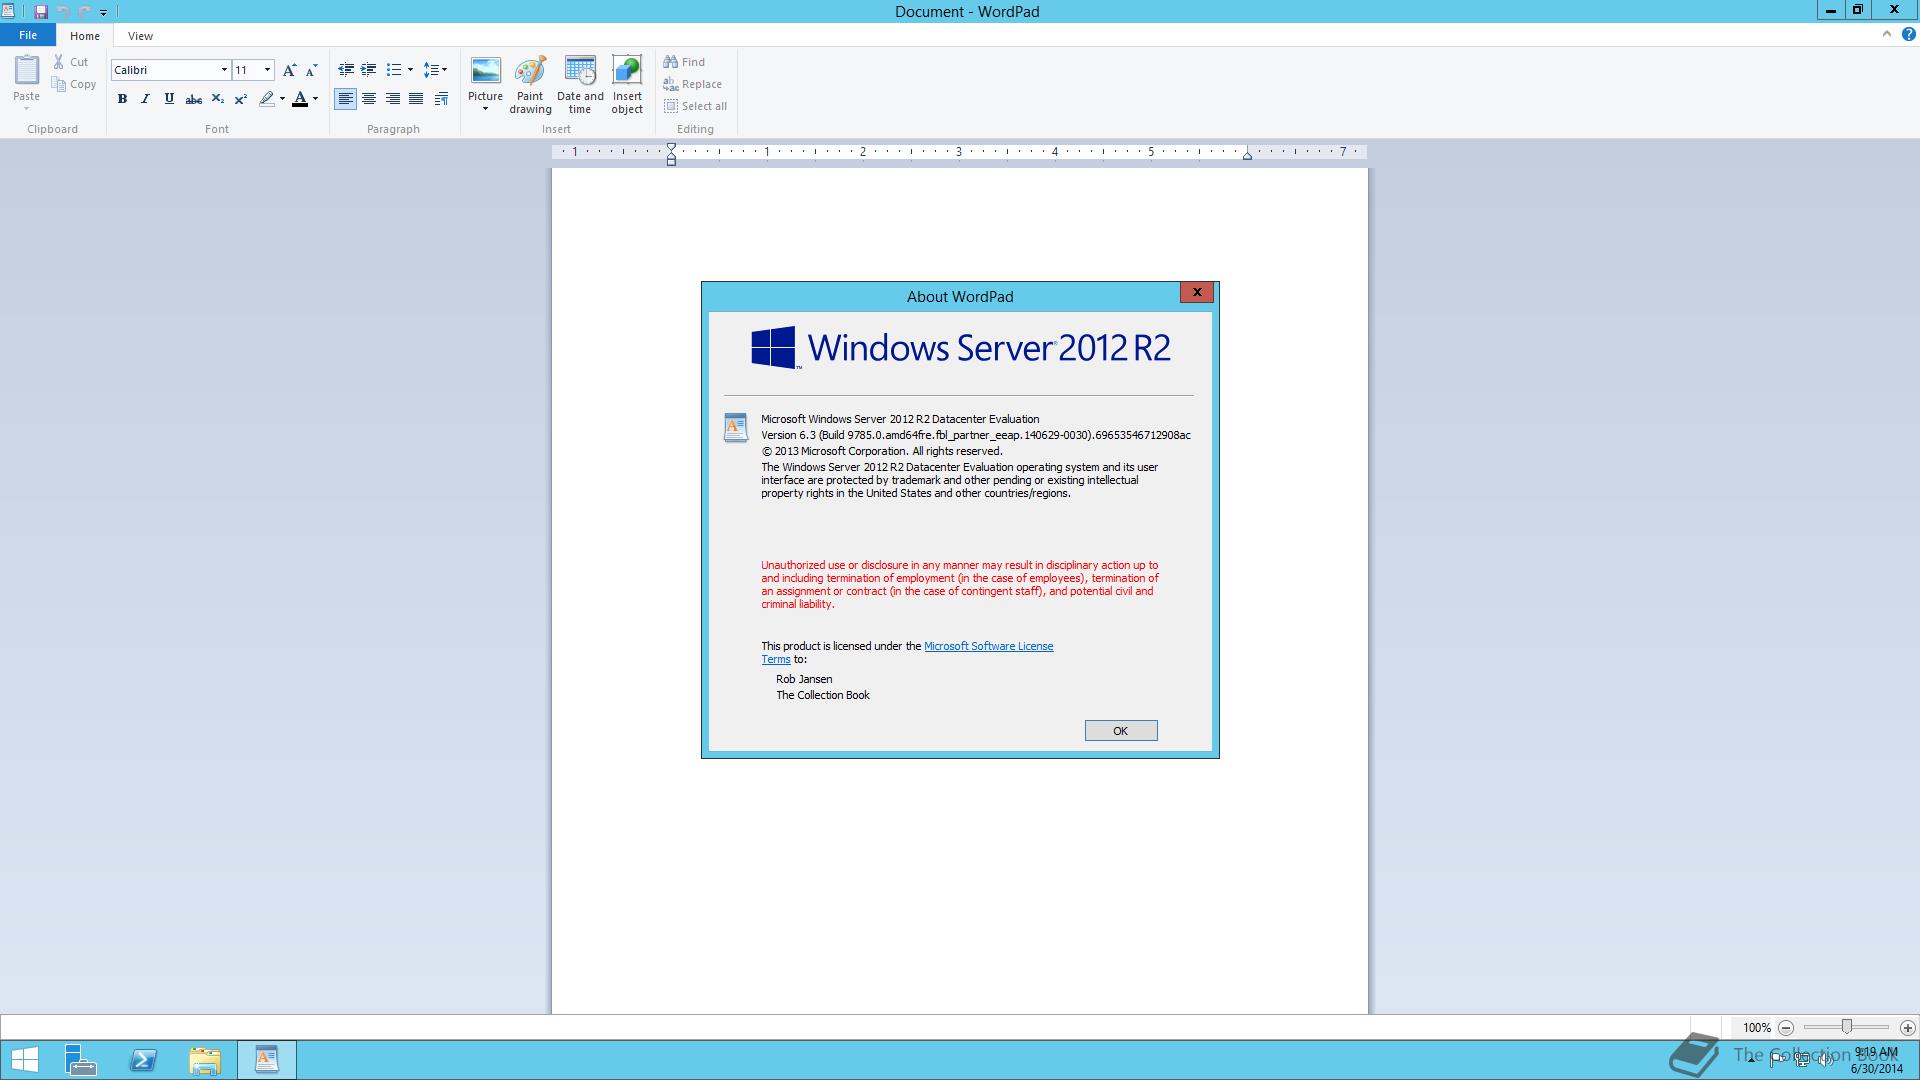
Task: Justify the paragraph text
Action: [416, 99]
